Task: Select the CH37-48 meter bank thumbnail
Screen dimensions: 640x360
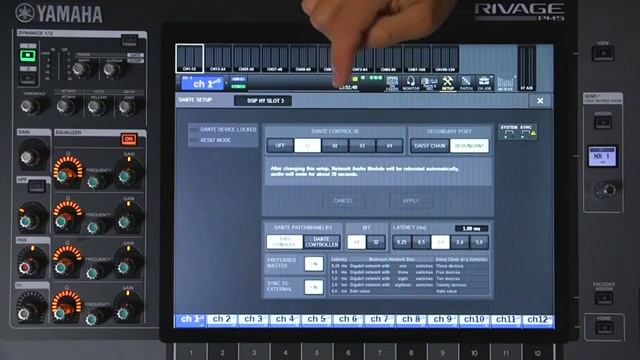Action: click(275, 58)
